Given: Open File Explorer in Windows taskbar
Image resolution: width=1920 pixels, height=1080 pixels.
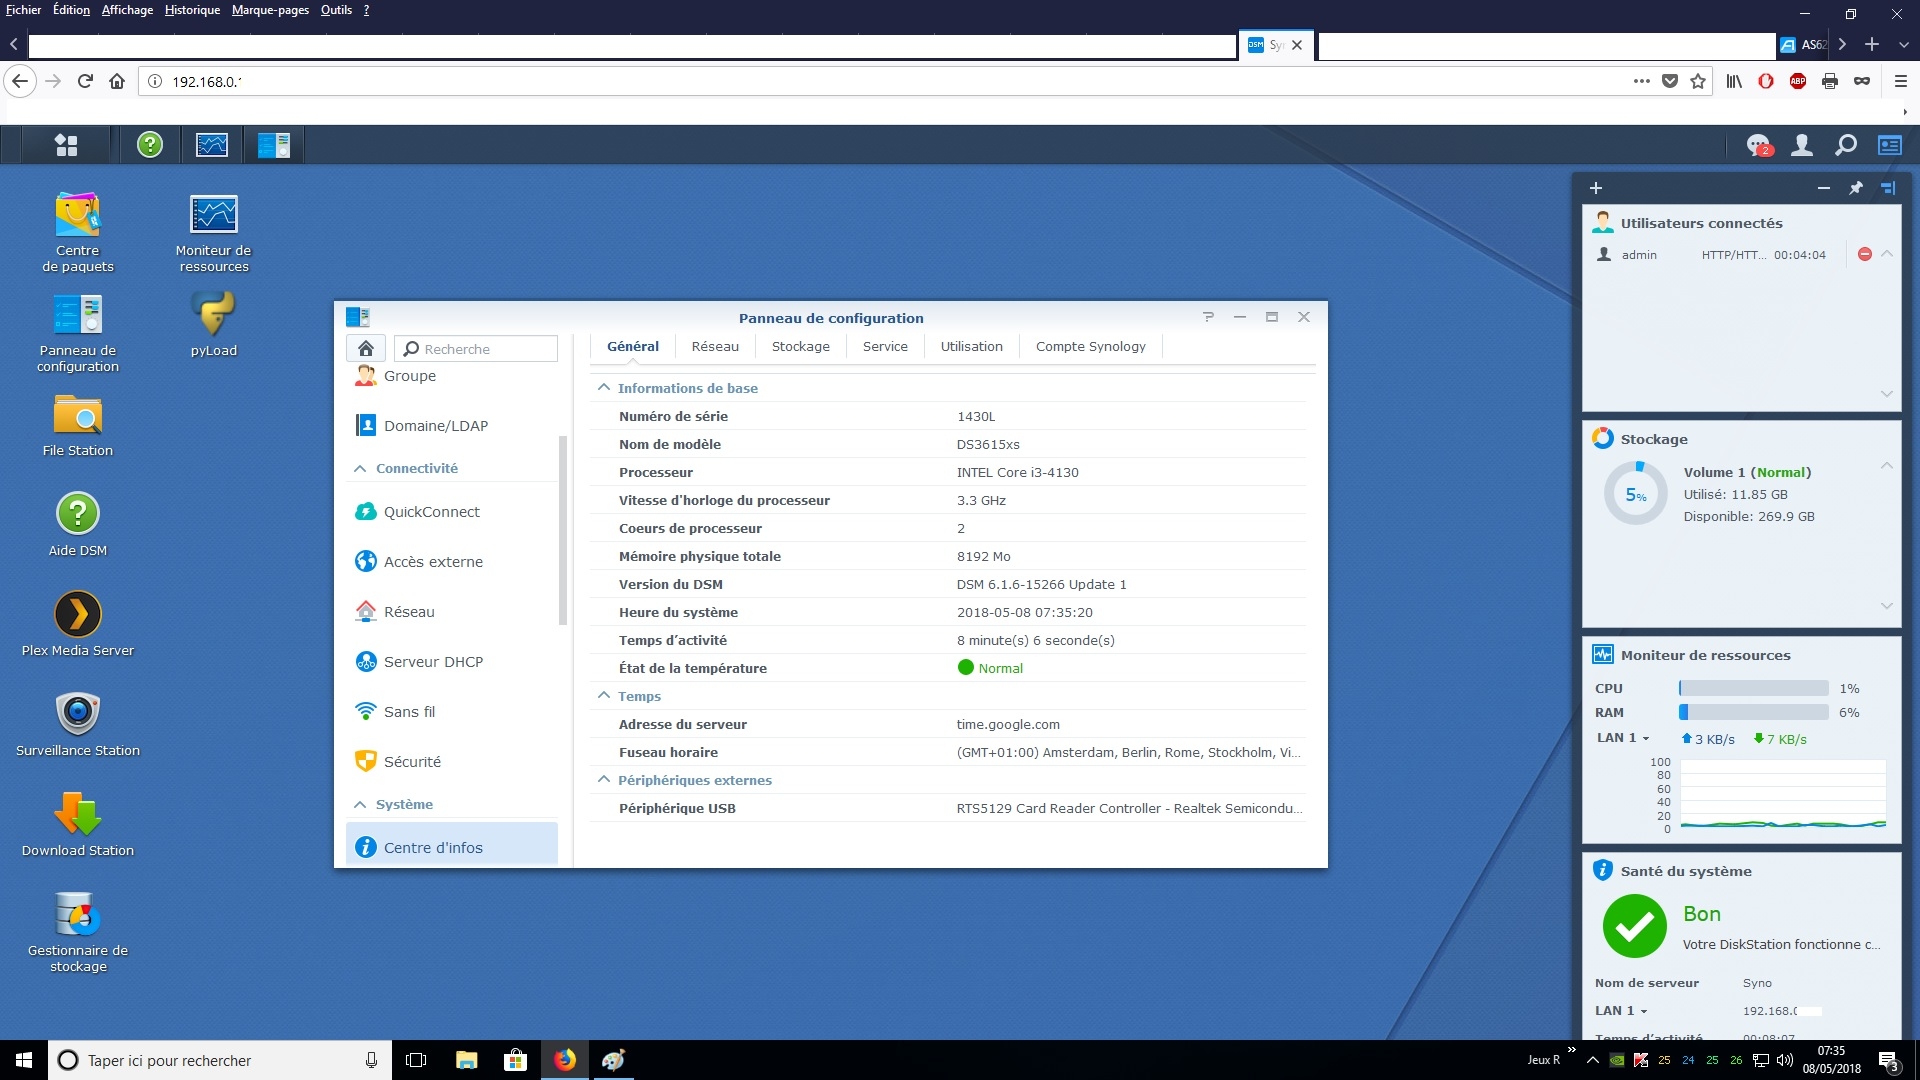Looking at the screenshot, I should pos(466,1060).
